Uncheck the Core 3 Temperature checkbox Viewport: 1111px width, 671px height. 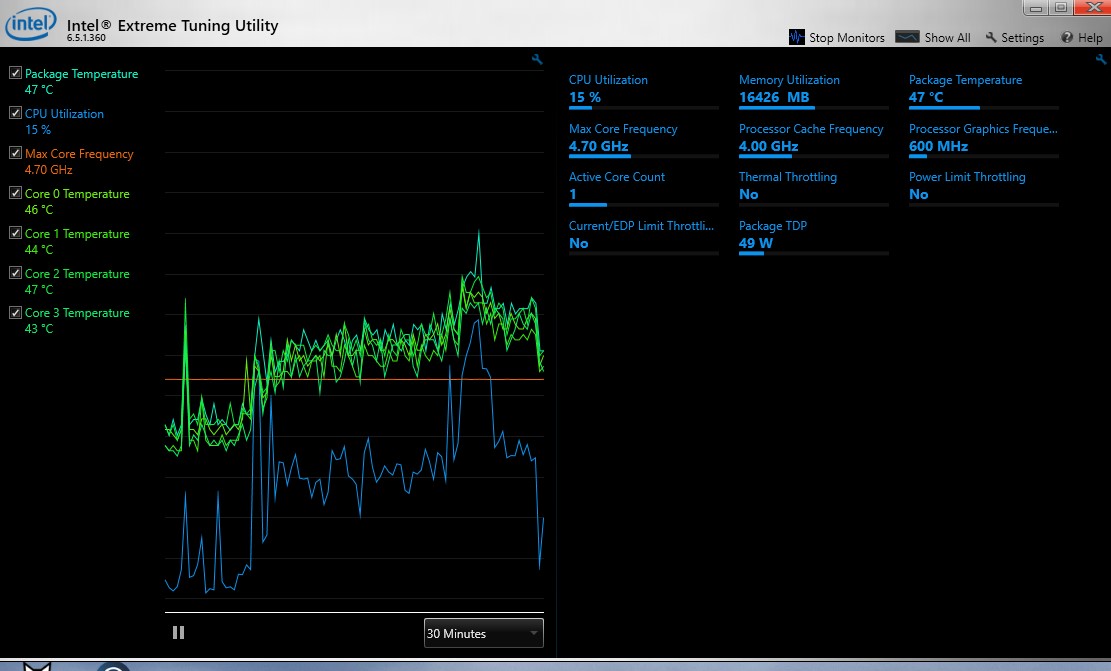point(15,312)
